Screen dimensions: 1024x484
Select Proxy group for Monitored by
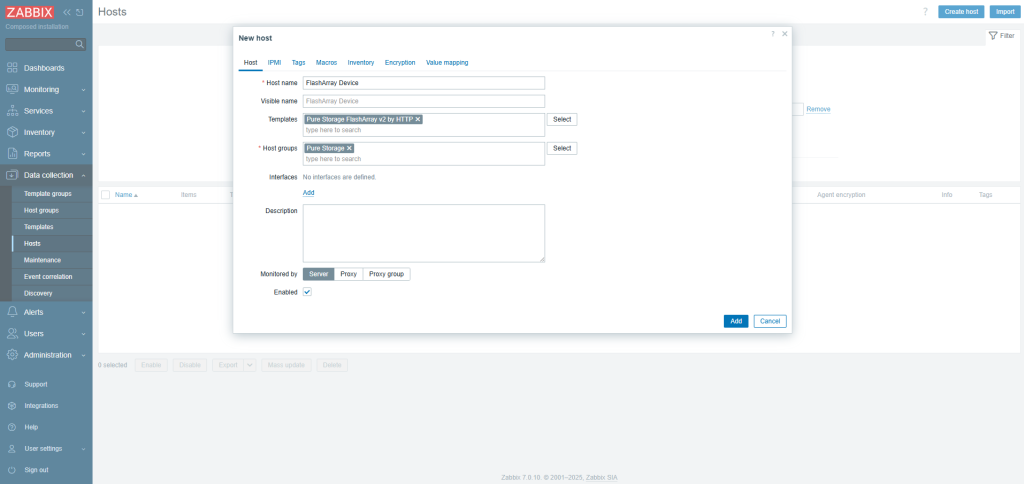(x=387, y=274)
